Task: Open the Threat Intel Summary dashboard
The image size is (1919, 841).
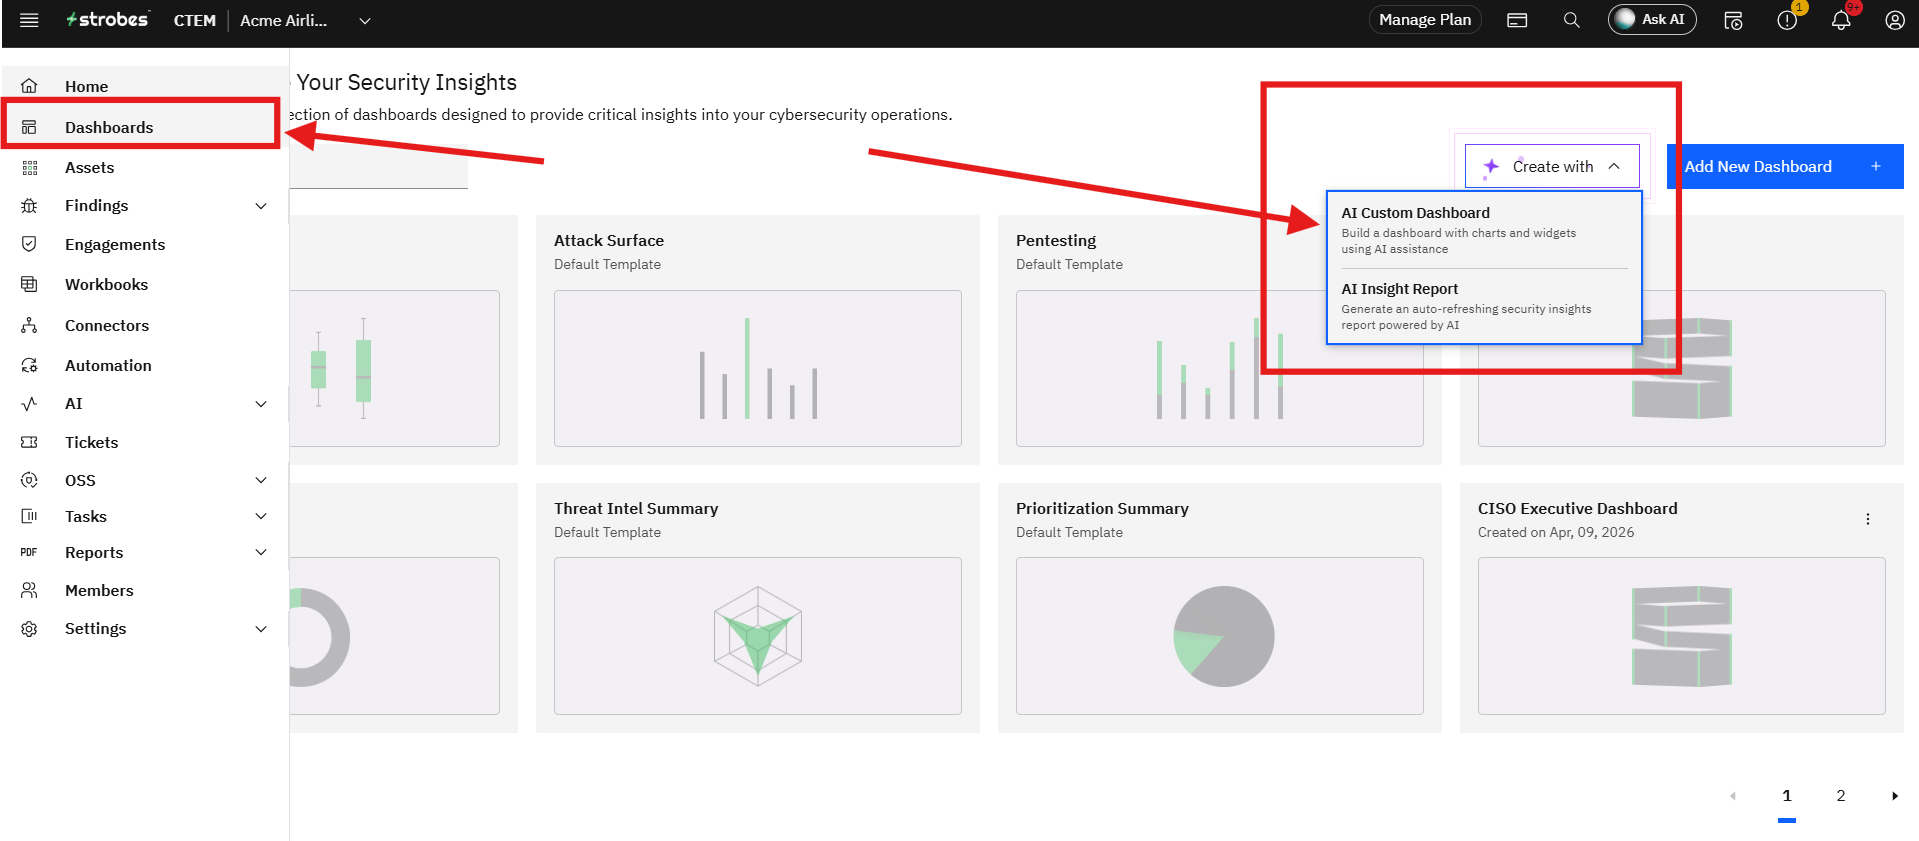Action: coord(758,608)
